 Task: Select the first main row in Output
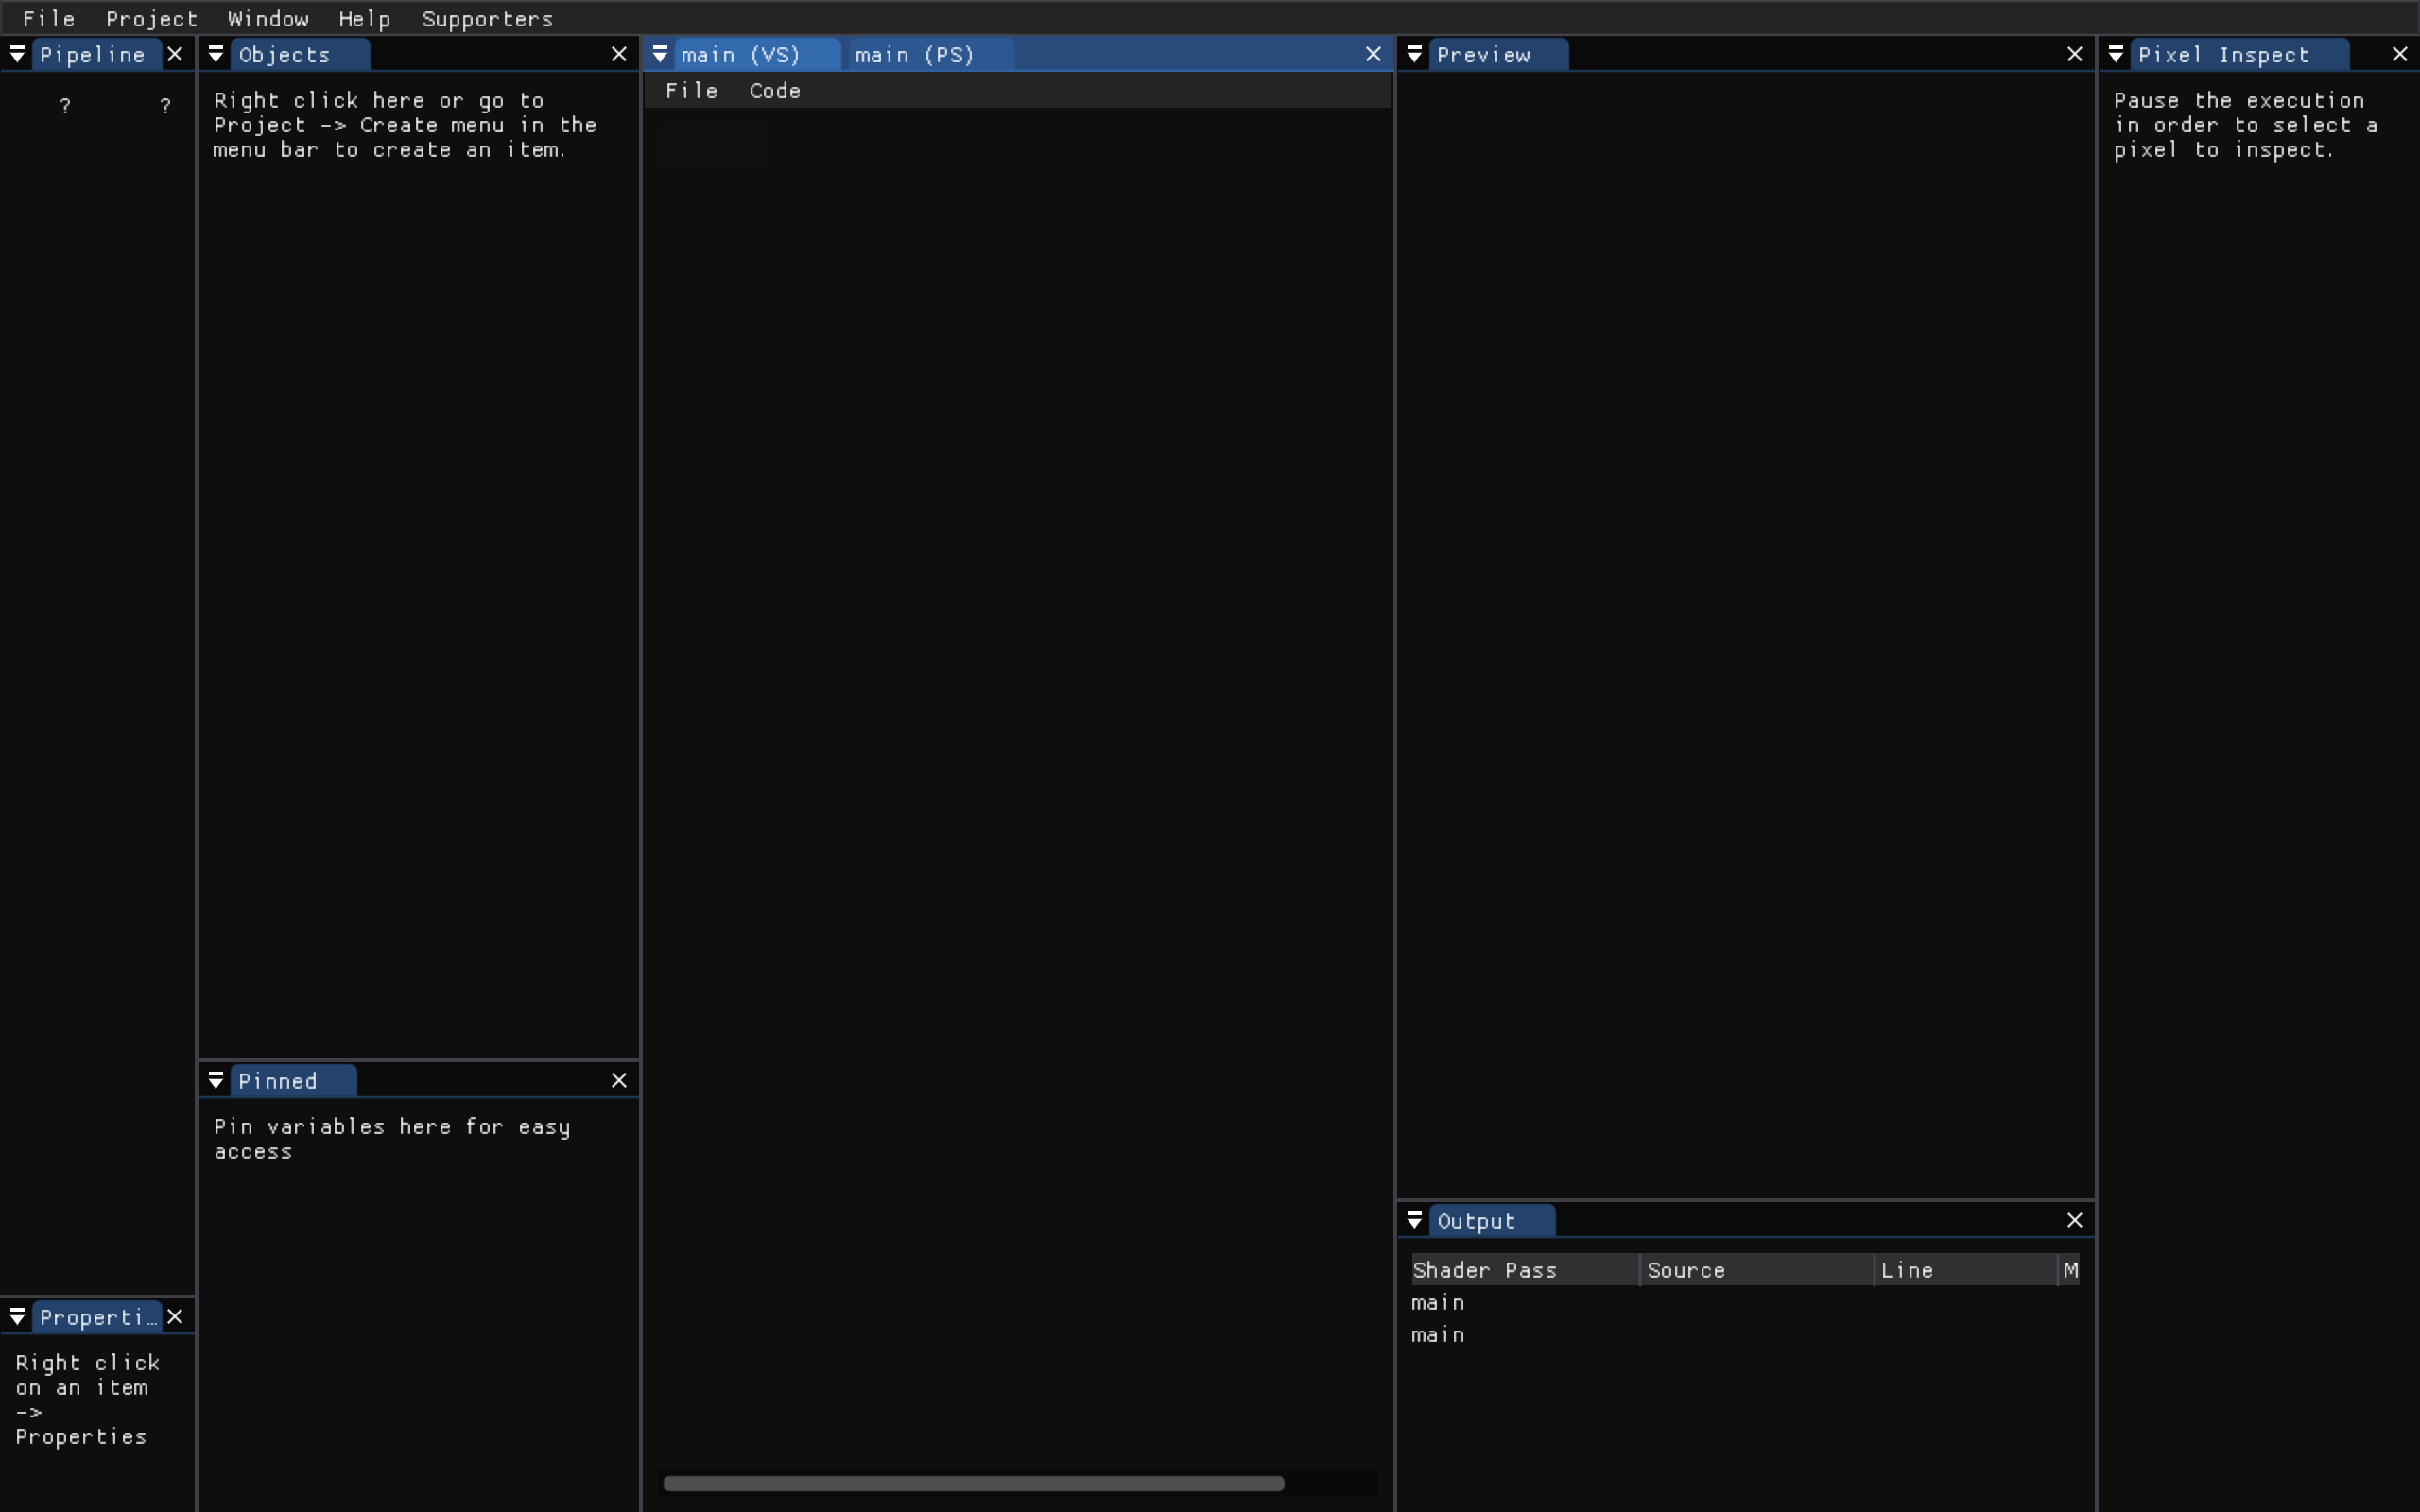(1438, 1303)
